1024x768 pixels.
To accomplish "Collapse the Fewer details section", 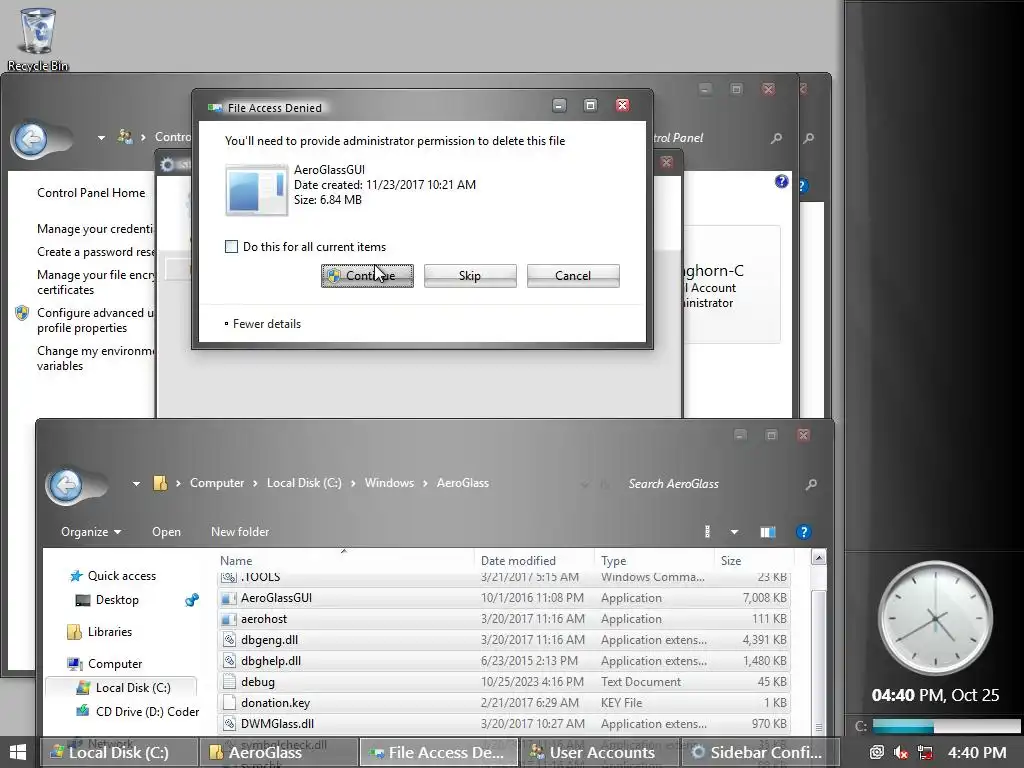I will (263, 324).
